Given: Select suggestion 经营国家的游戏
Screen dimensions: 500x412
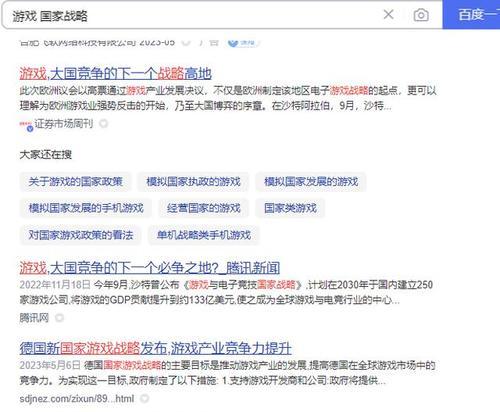Looking at the screenshot, I should 204,208.
